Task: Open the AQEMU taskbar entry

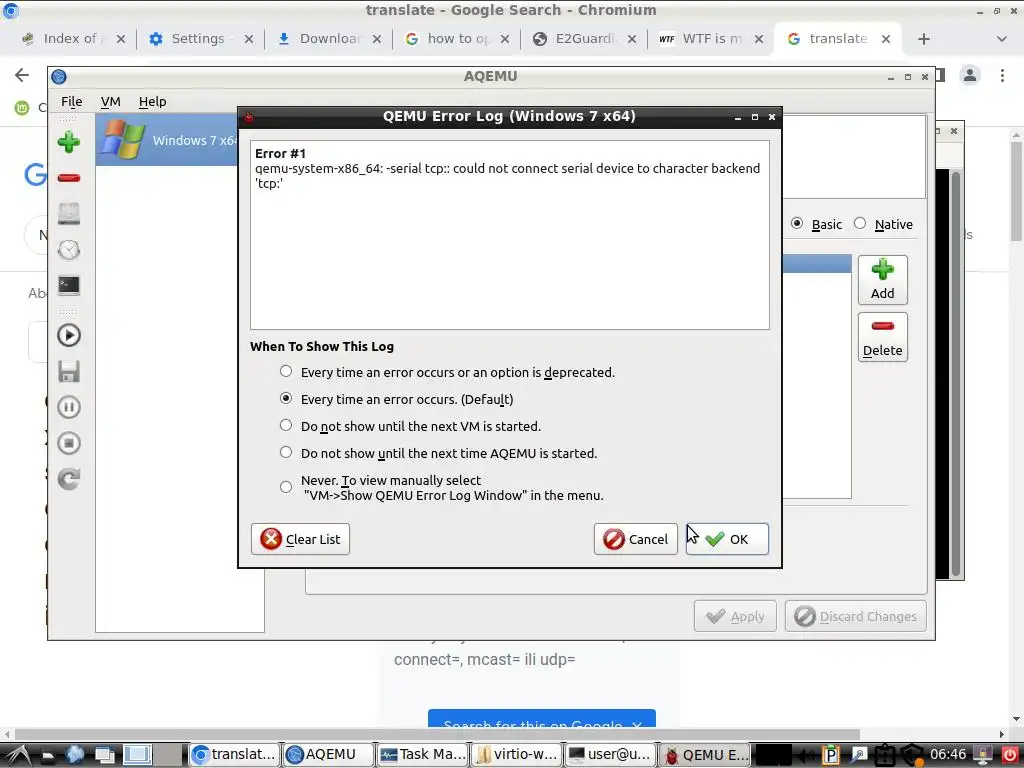Action: (328, 754)
